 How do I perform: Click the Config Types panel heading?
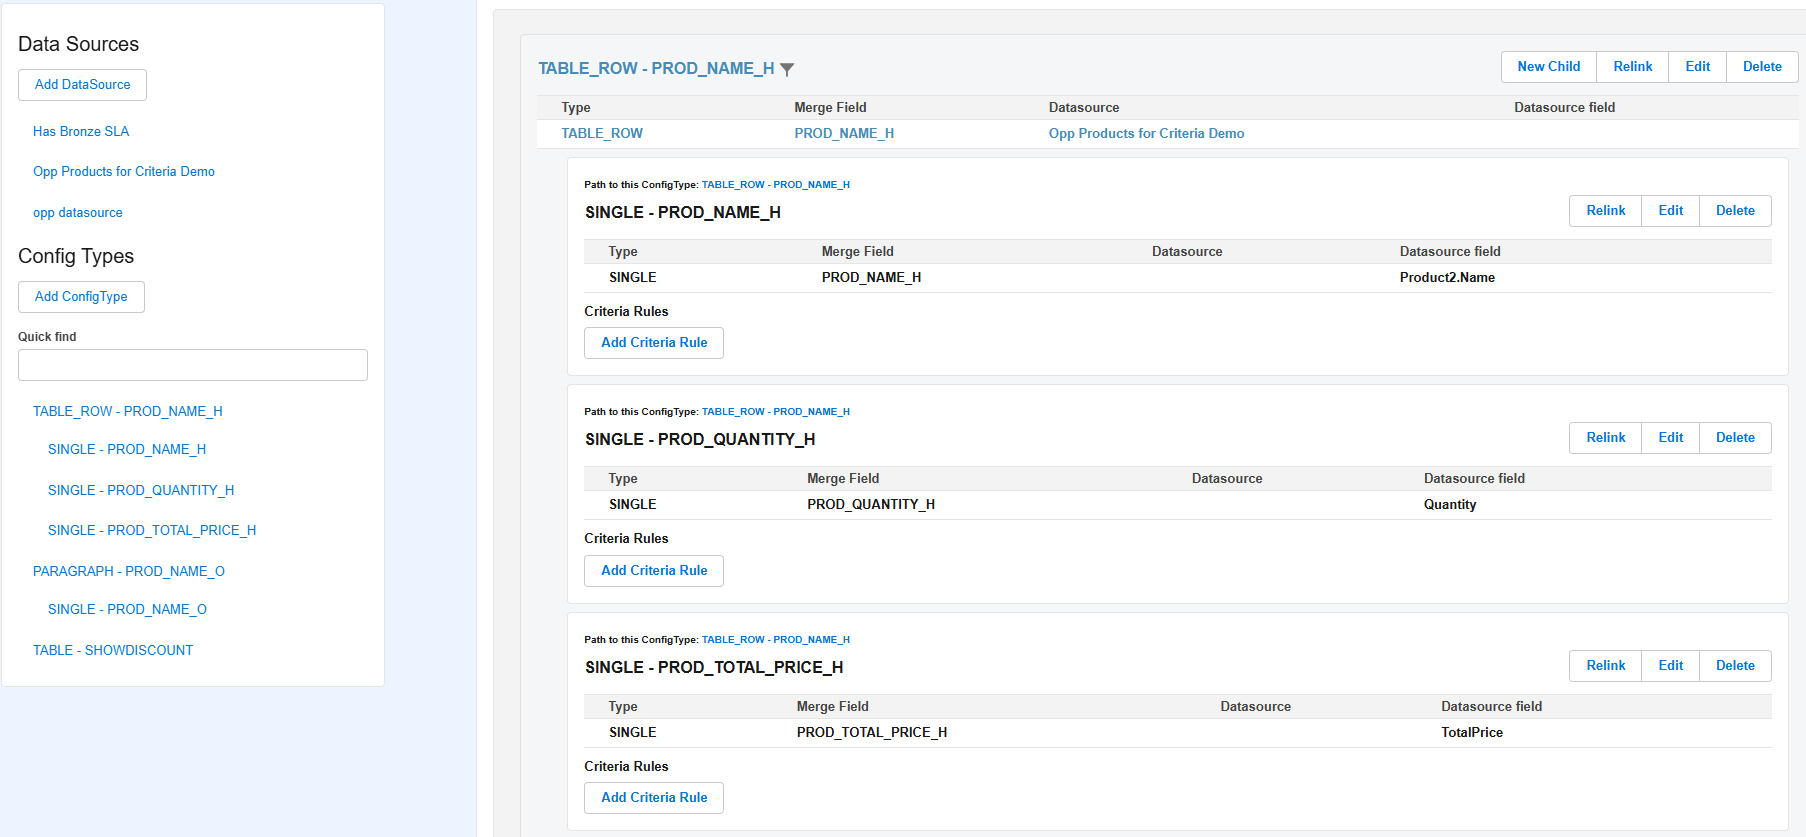pyautogui.click(x=76, y=256)
